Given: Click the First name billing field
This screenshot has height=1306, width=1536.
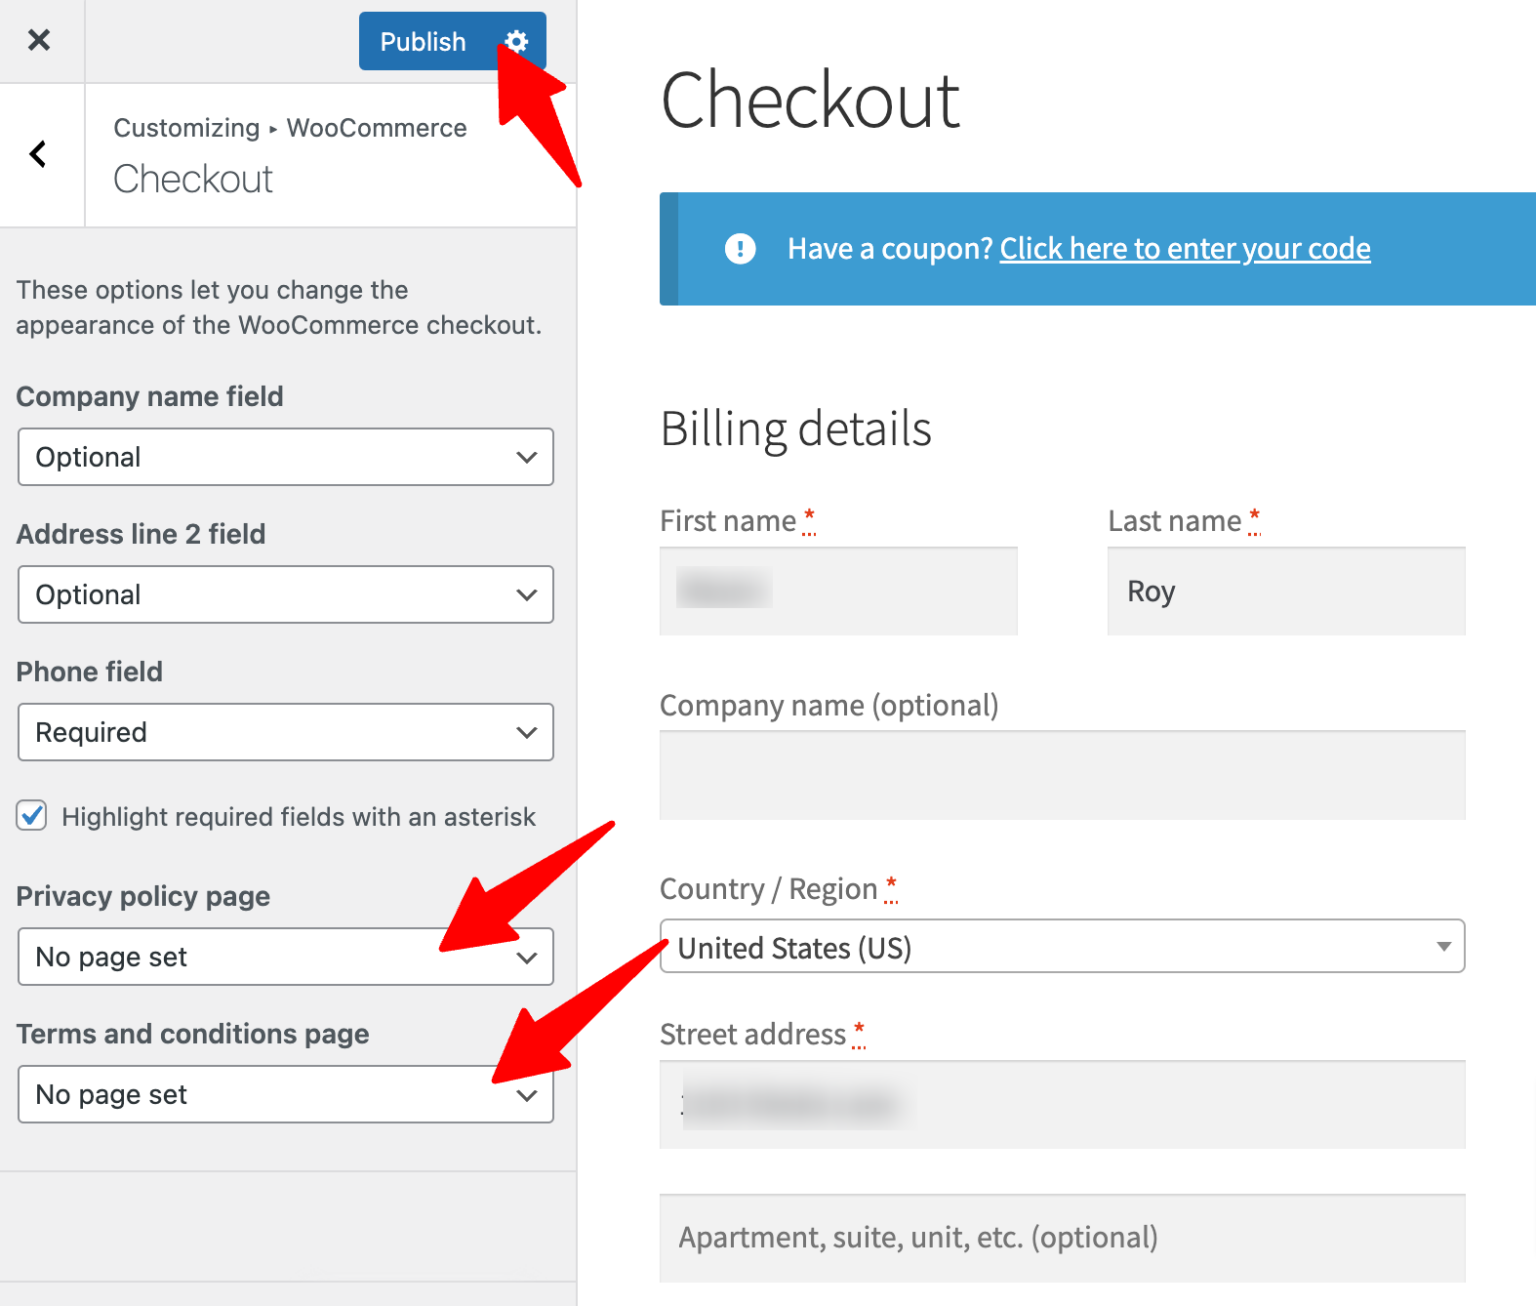Looking at the screenshot, I should pyautogui.click(x=838, y=590).
